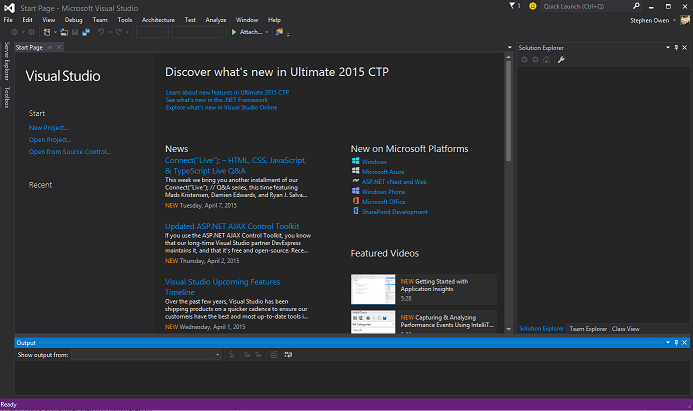
Task: Click the Stephen Owen account avatar
Action: (685, 20)
